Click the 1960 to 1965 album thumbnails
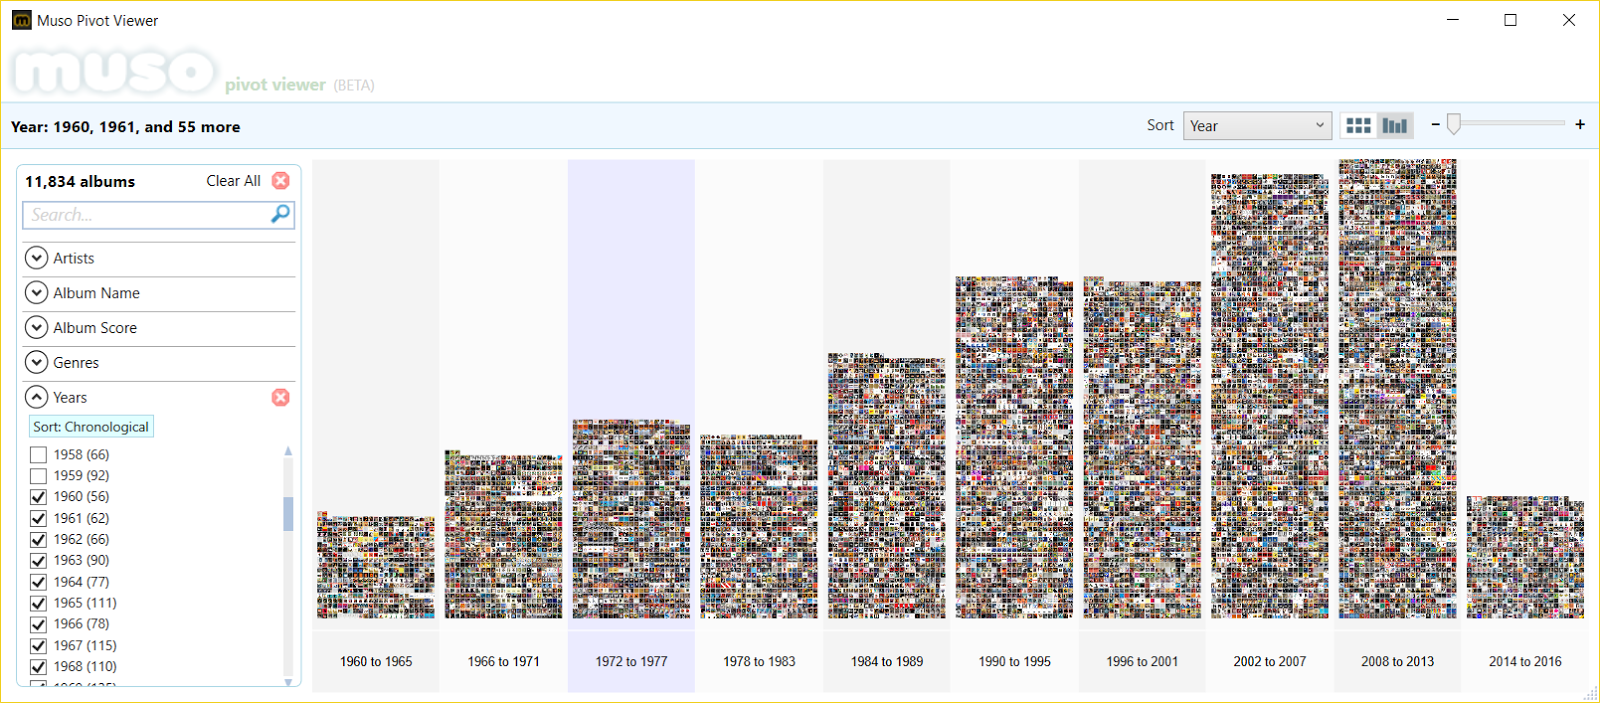The width and height of the screenshot is (1600, 703). click(376, 566)
